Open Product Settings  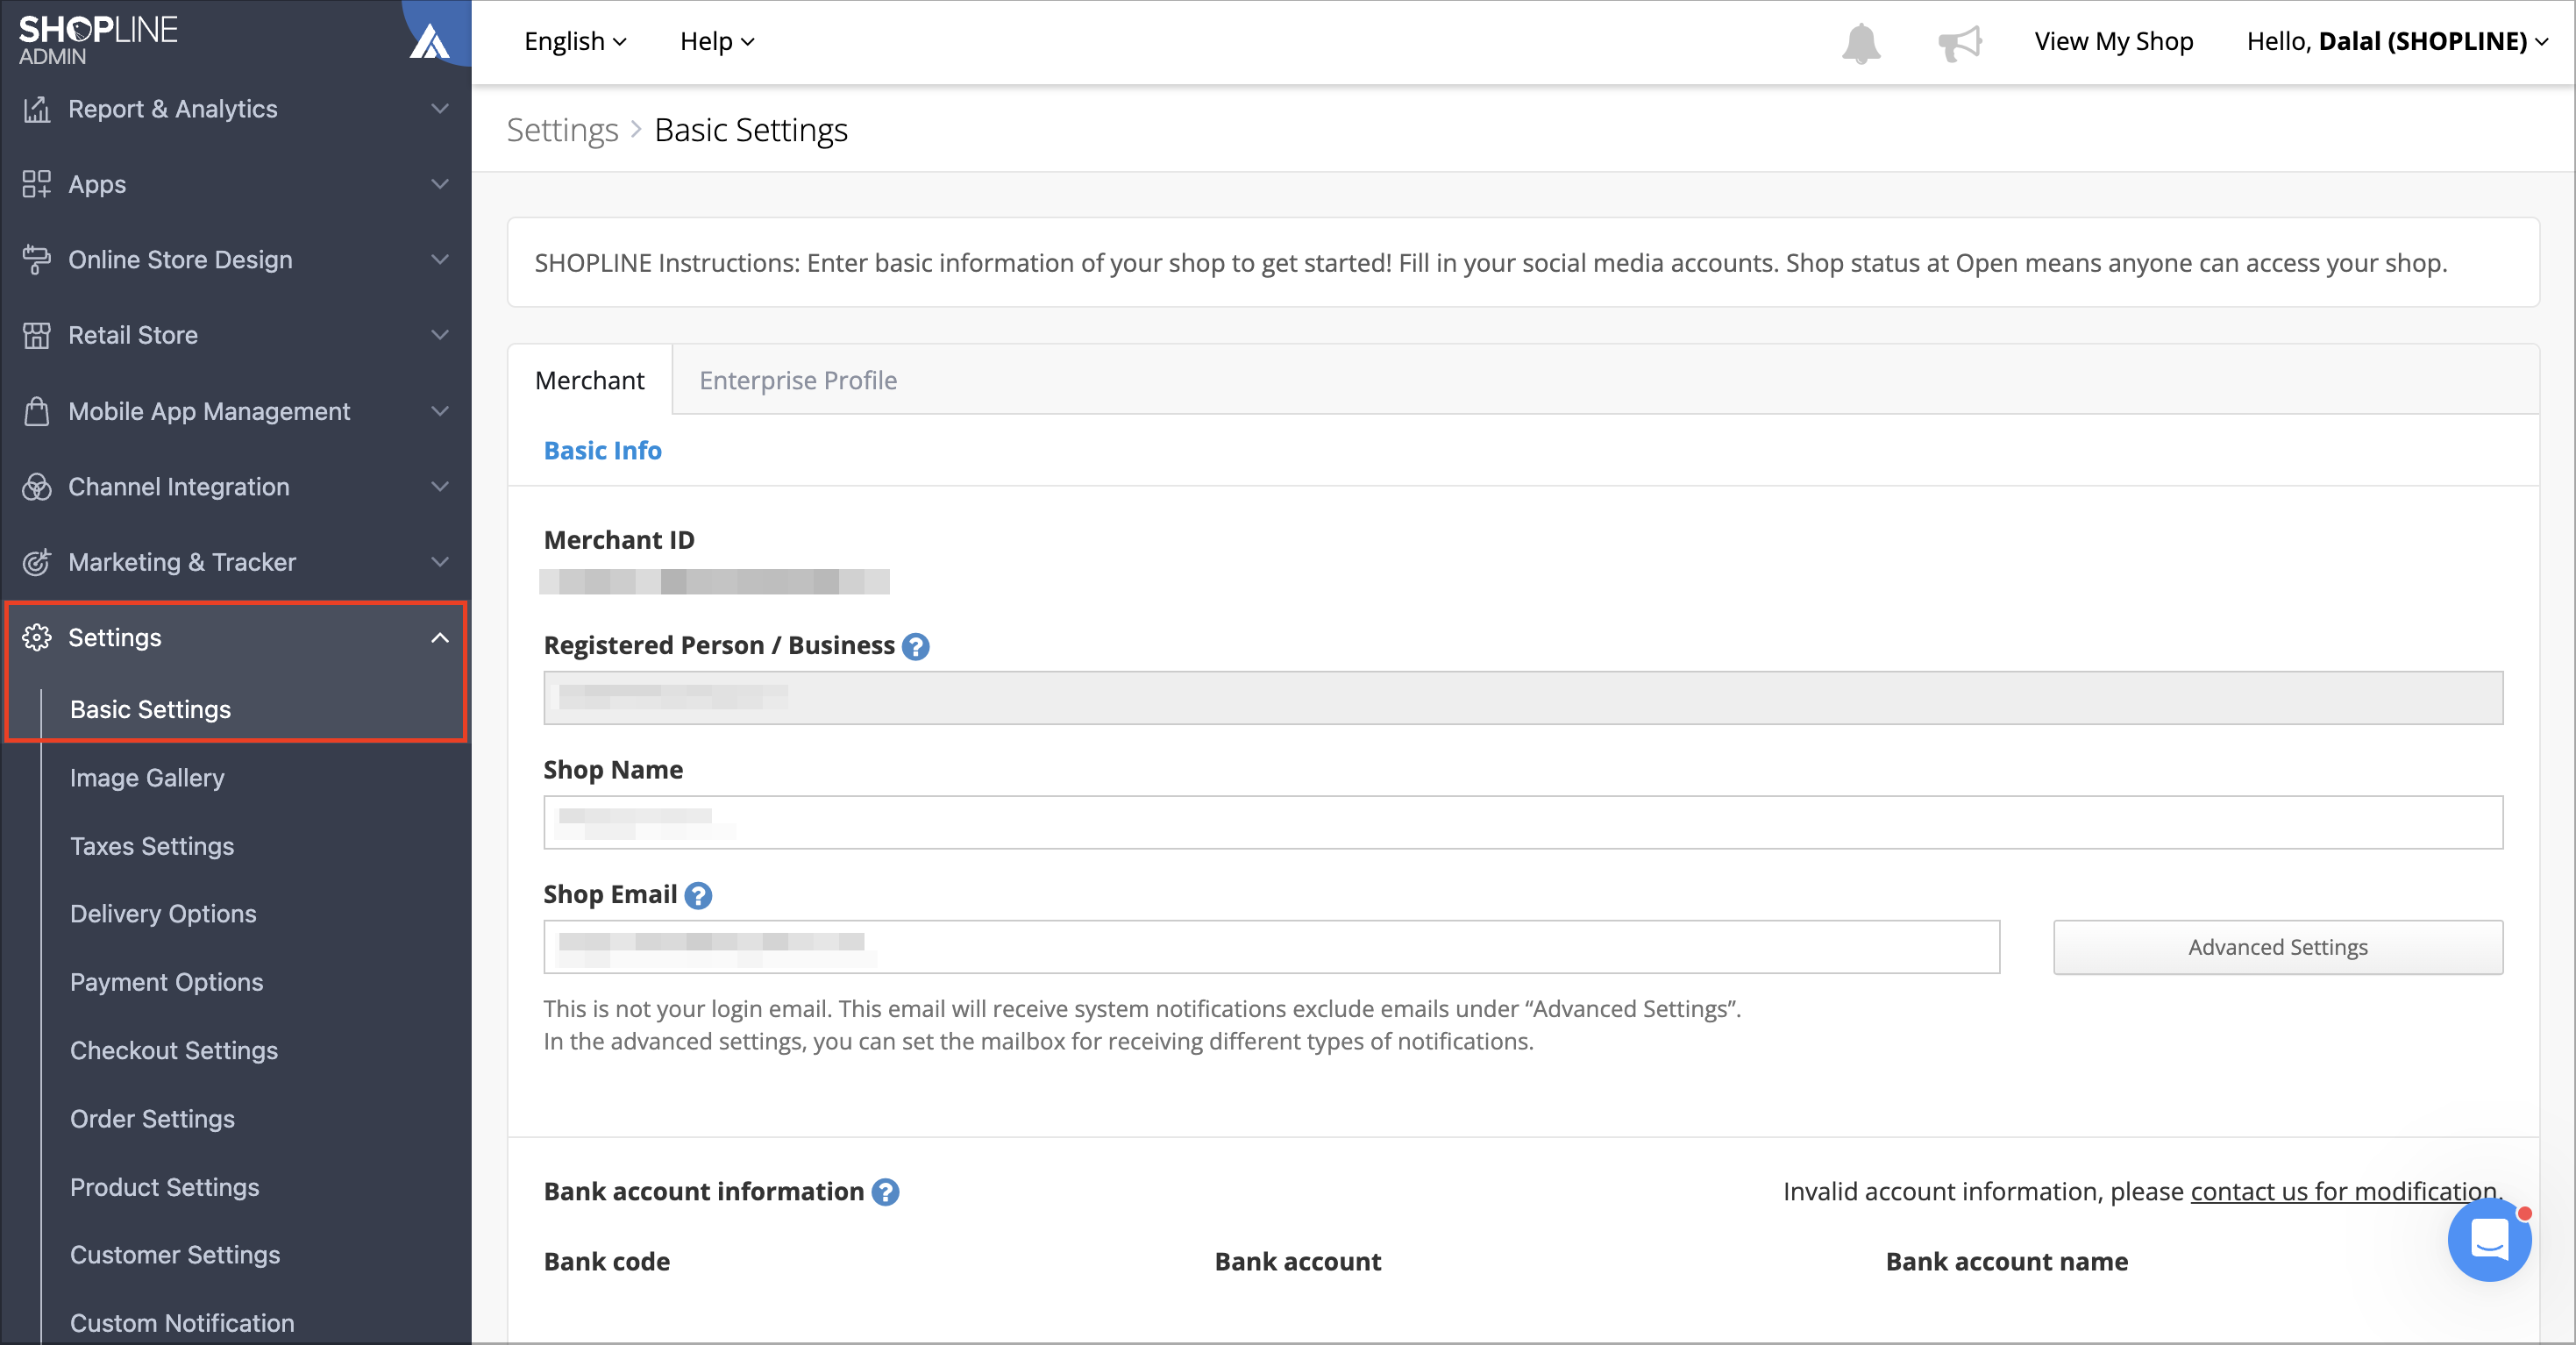[165, 1187]
